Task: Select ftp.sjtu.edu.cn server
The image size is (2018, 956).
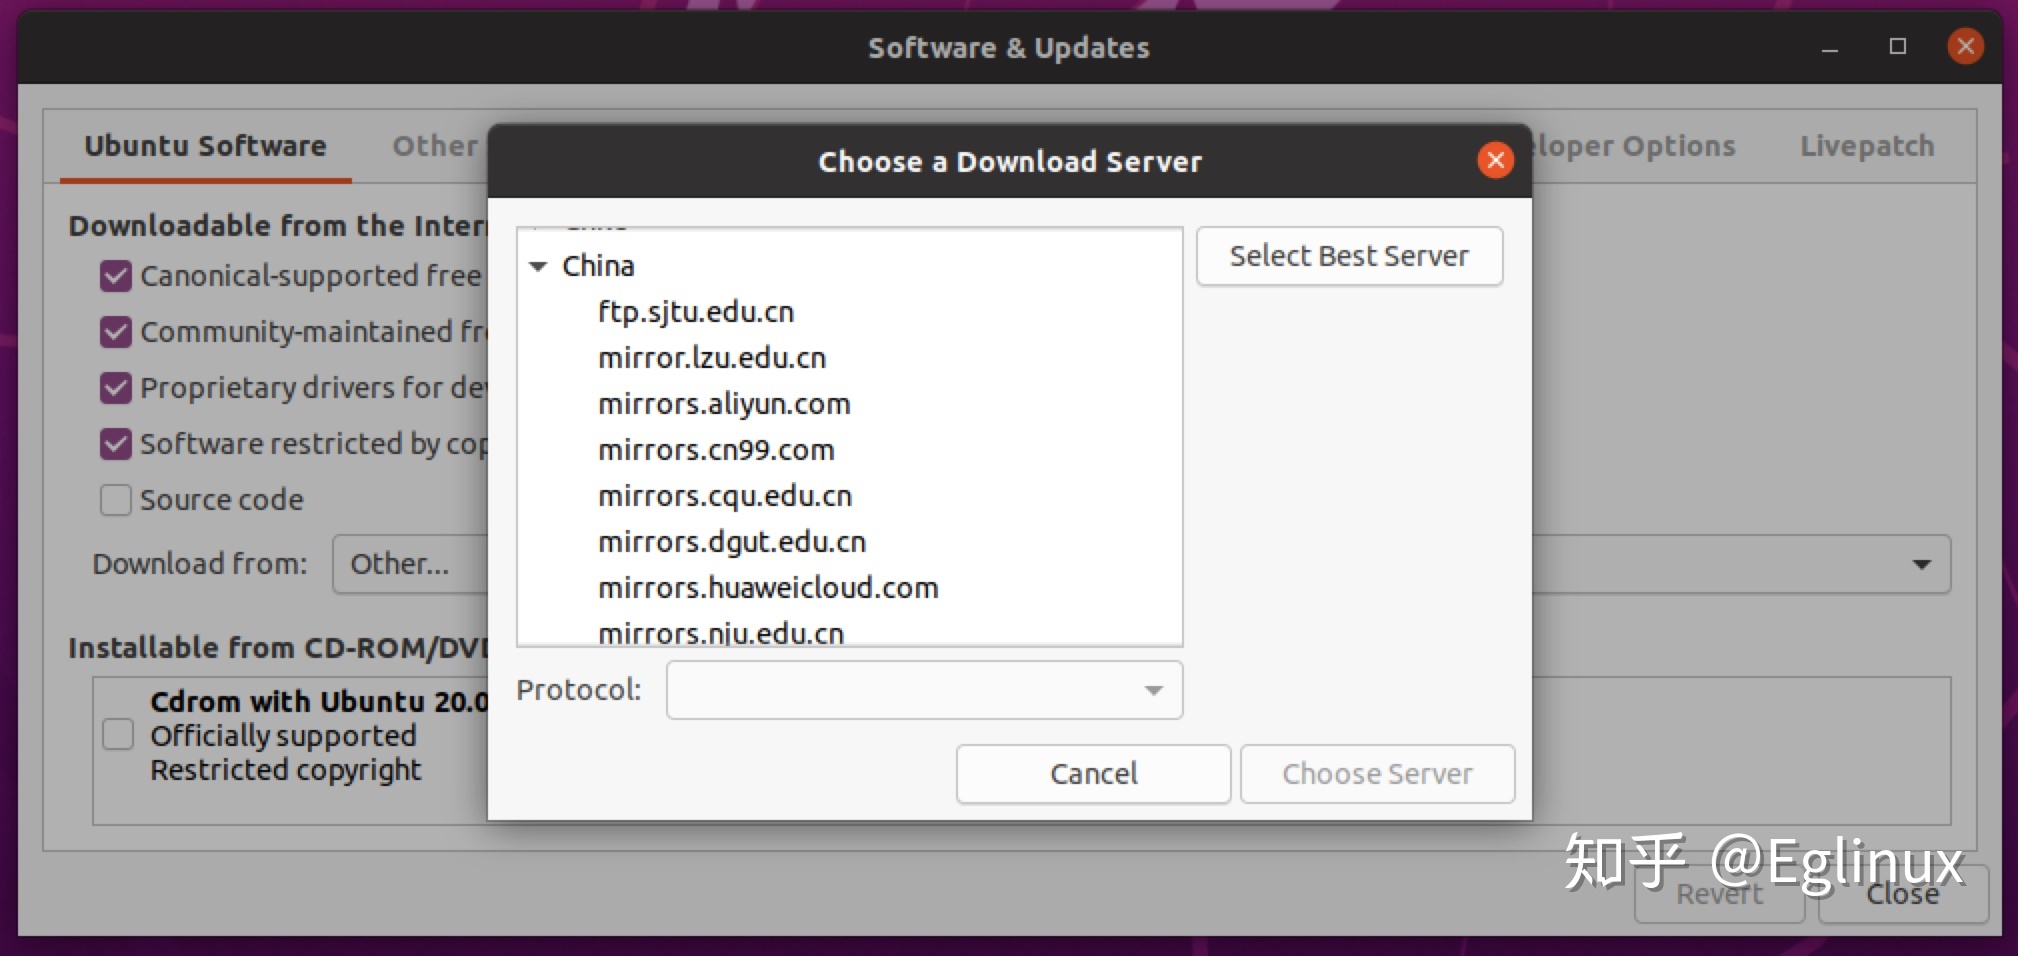Action: tap(696, 312)
